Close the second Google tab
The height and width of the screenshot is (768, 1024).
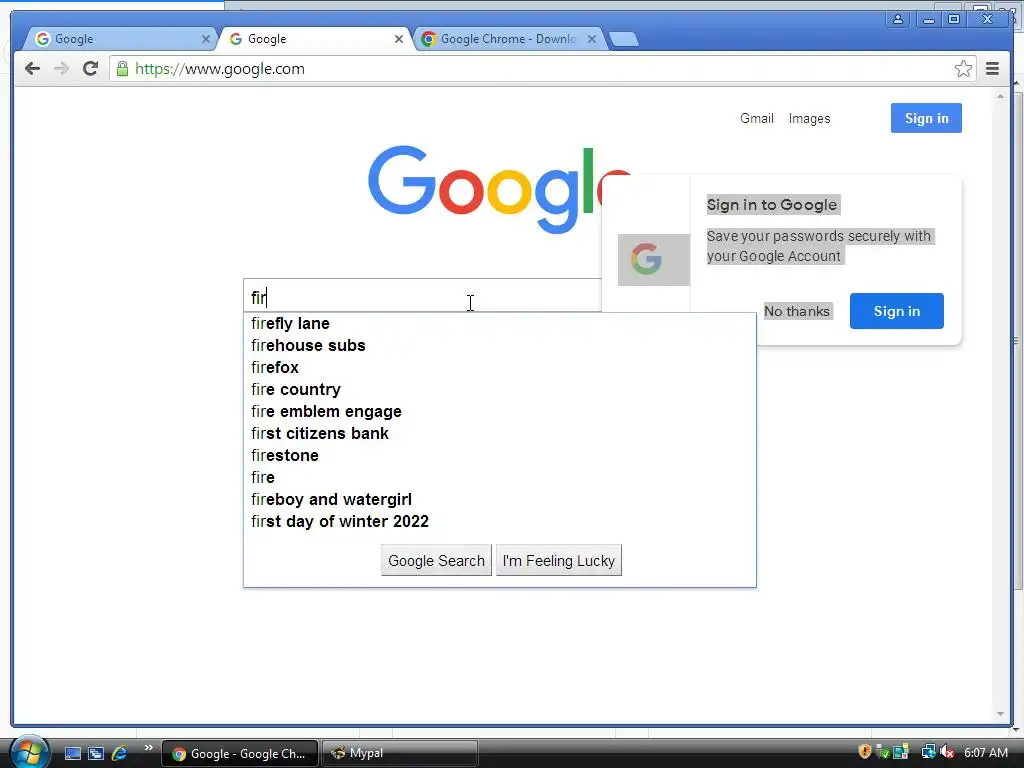(399, 39)
